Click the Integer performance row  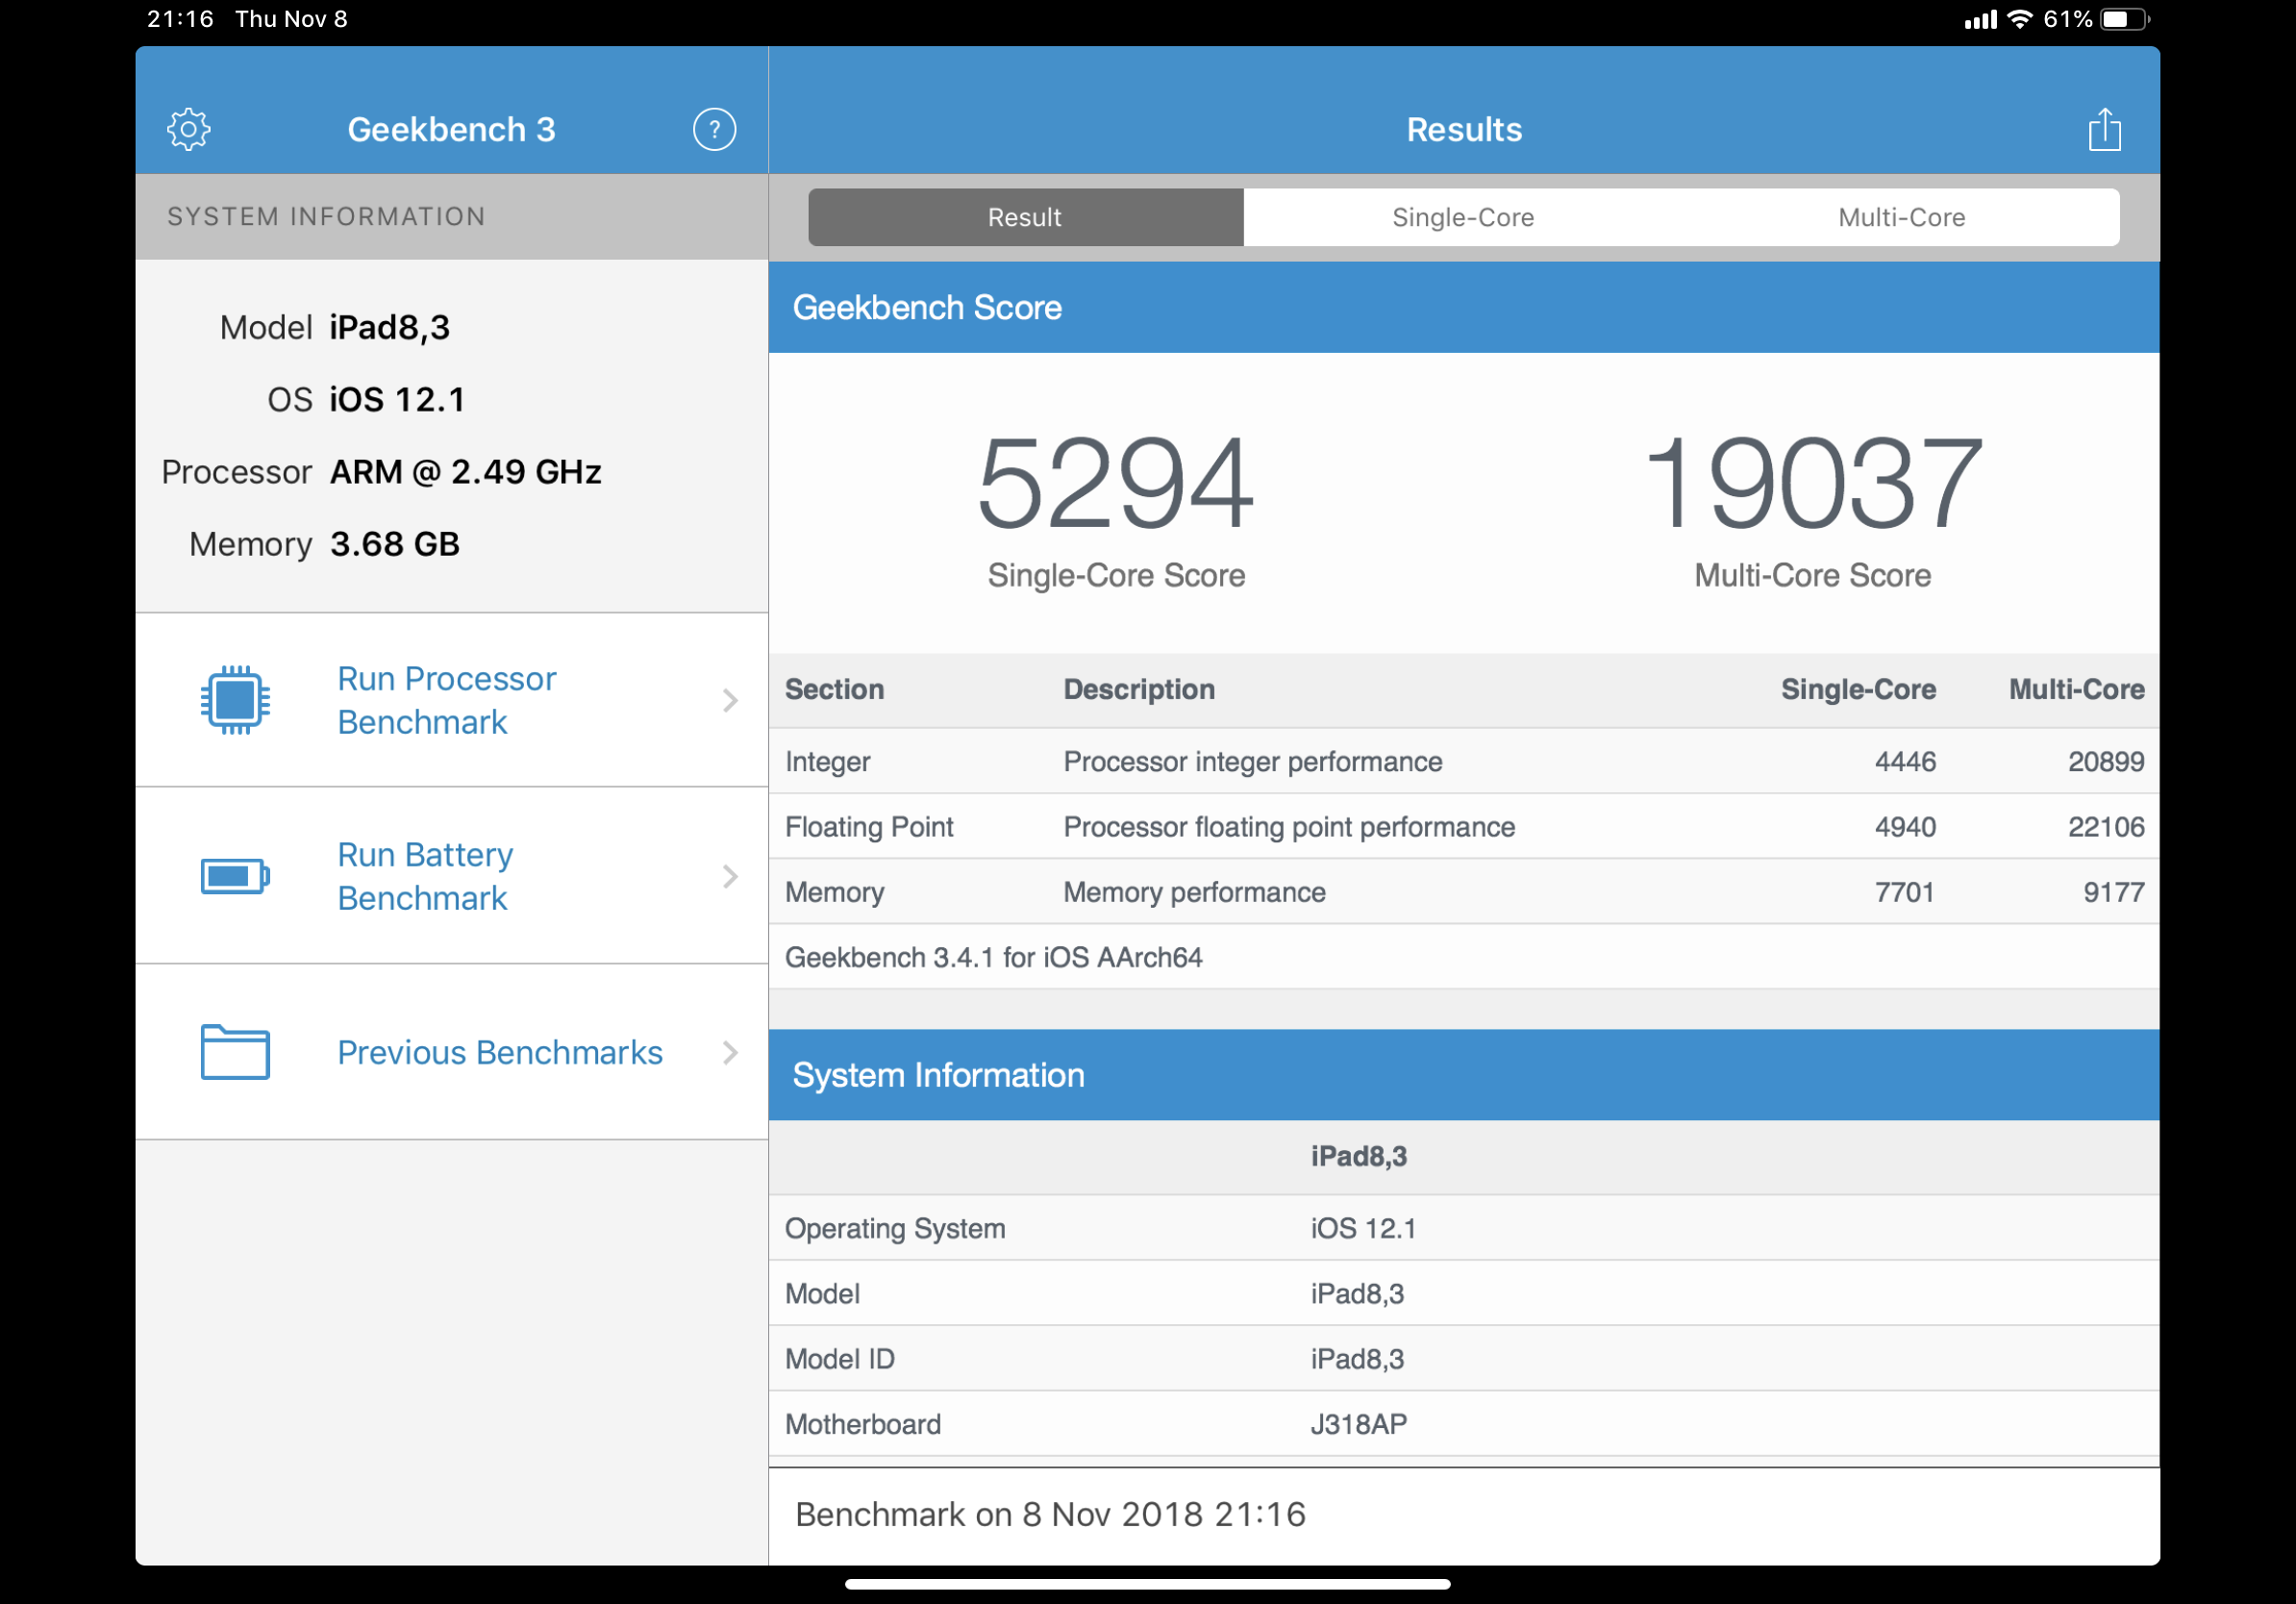[1463, 761]
